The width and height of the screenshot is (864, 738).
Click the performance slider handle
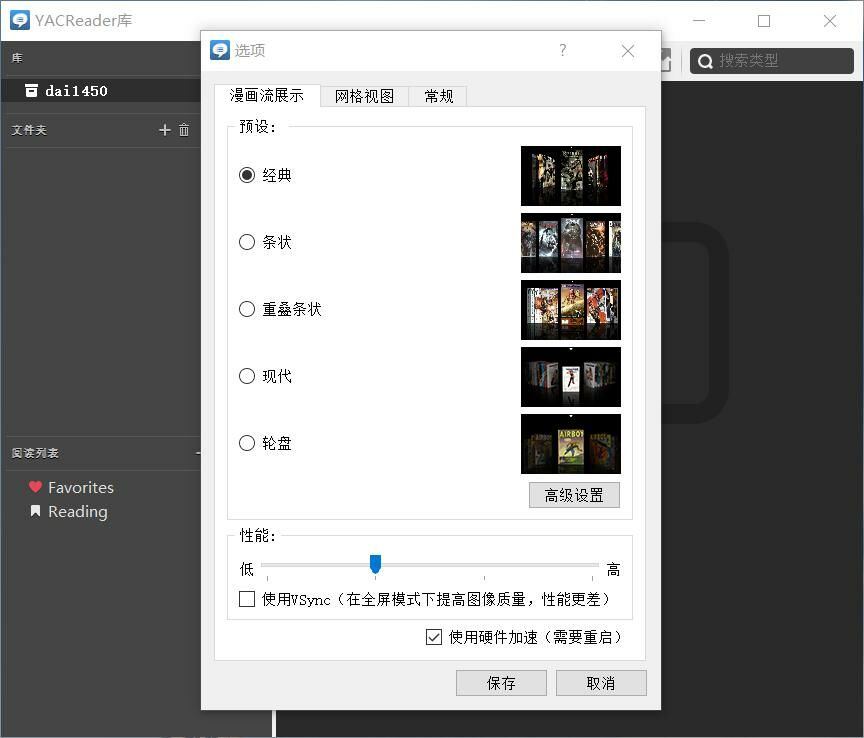375,565
